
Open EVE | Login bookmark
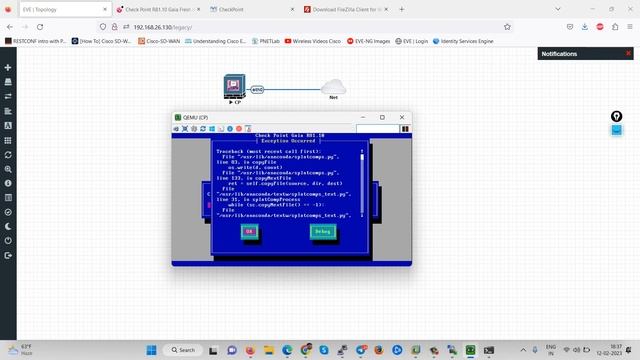point(411,41)
